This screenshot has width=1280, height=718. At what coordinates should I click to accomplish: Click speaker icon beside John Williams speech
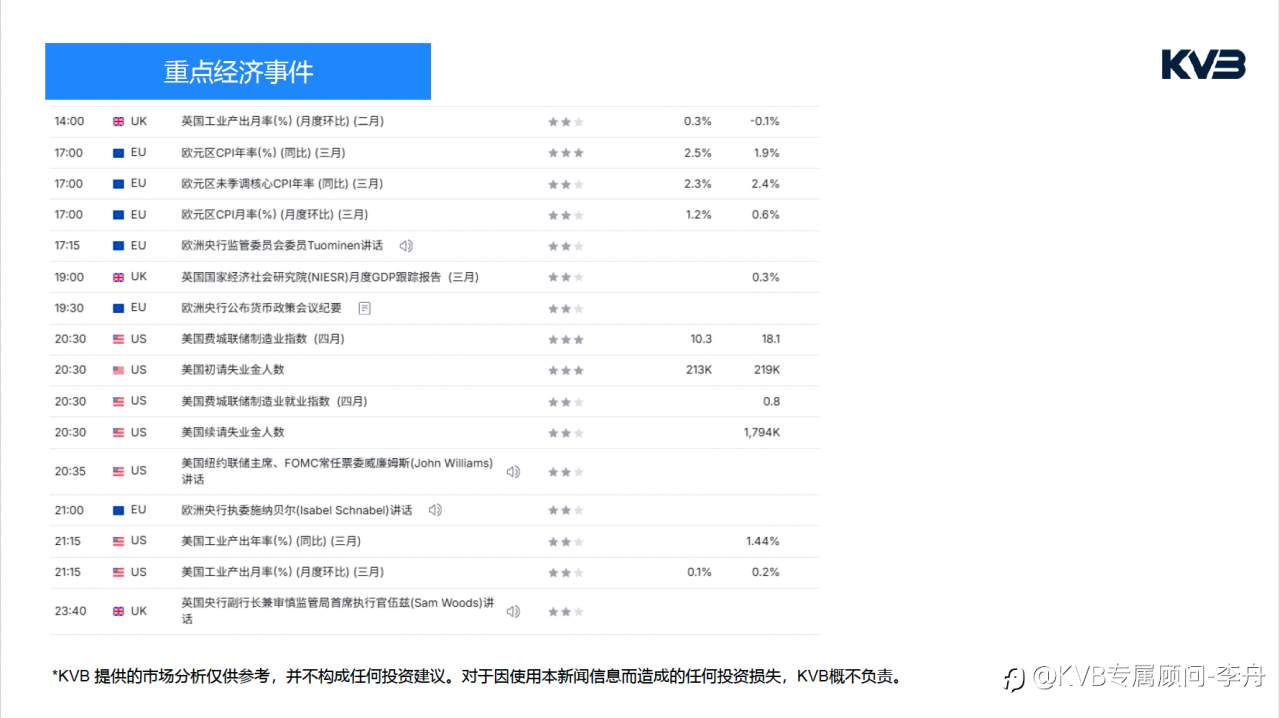pyautogui.click(x=513, y=470)
